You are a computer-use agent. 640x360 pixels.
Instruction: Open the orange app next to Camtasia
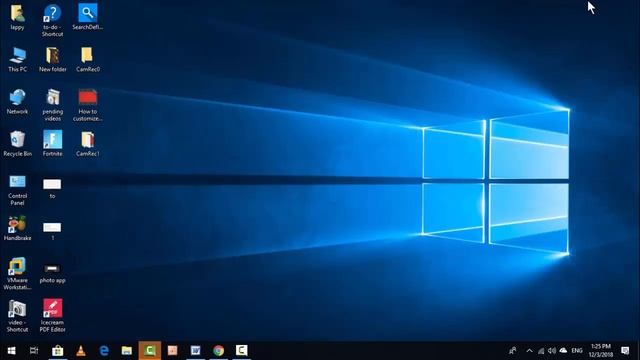tap(173, 351)
